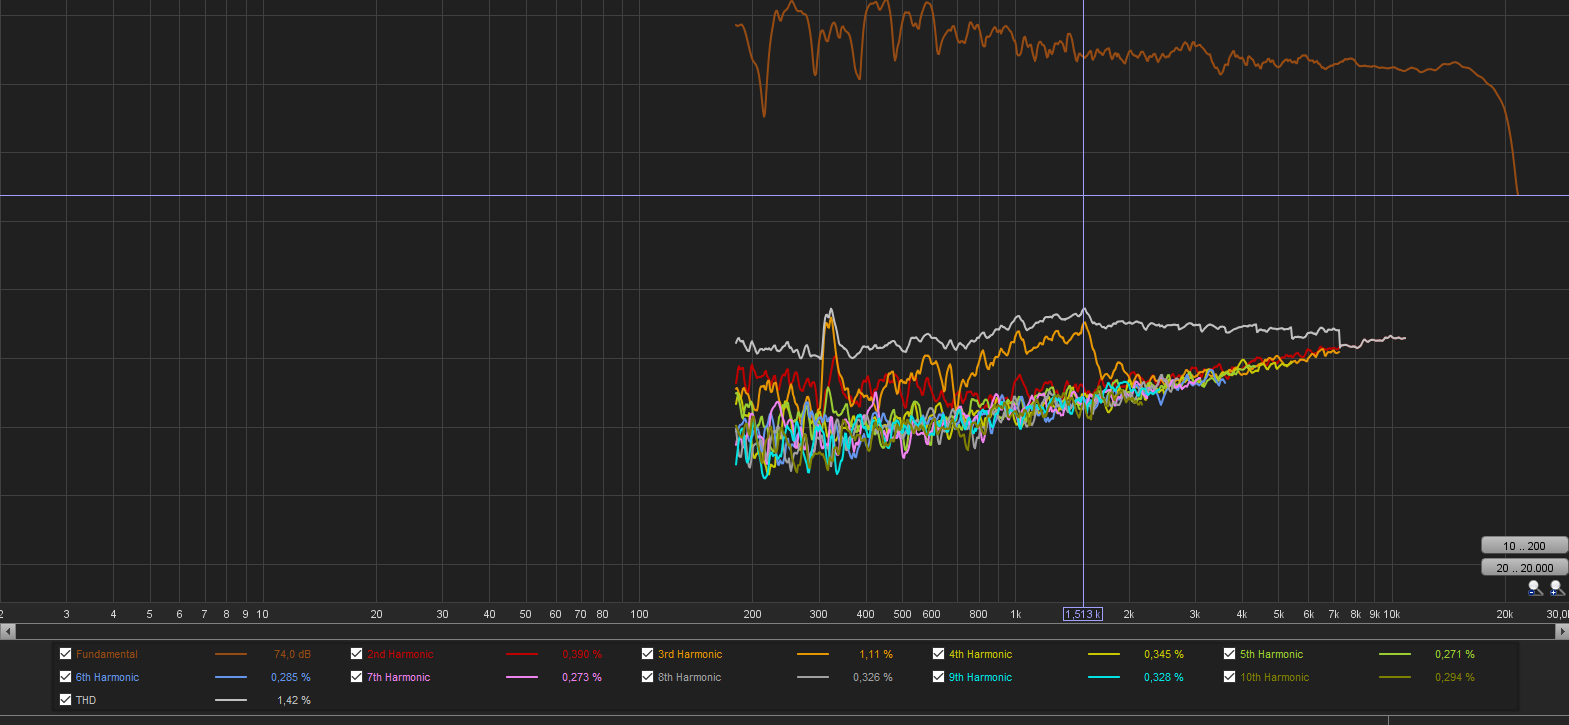Click the 0,285 % 6th Harmonic value
The image size is (1569, 725).
click(291, 677)
